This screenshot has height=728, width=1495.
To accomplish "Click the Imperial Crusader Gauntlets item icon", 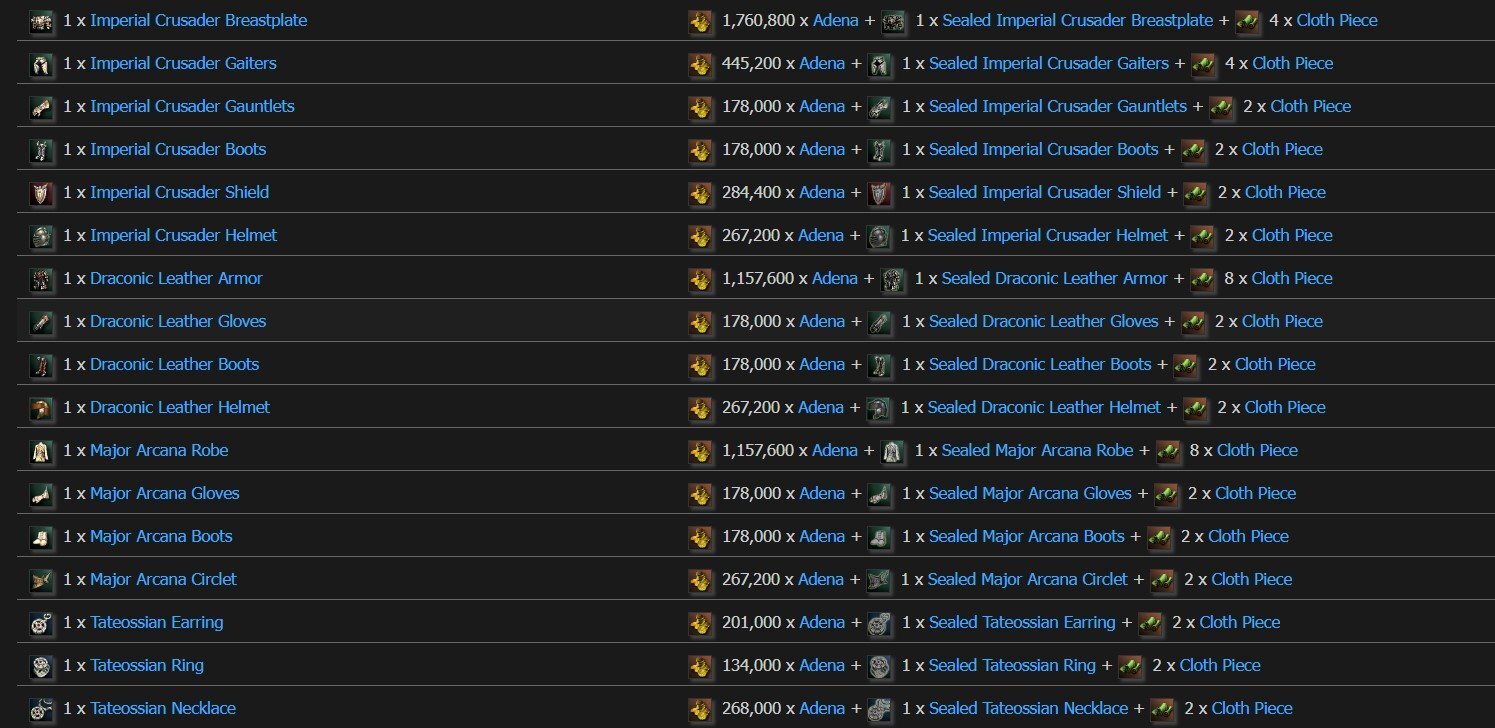I will pyautogui.click(x=41, y=107).
